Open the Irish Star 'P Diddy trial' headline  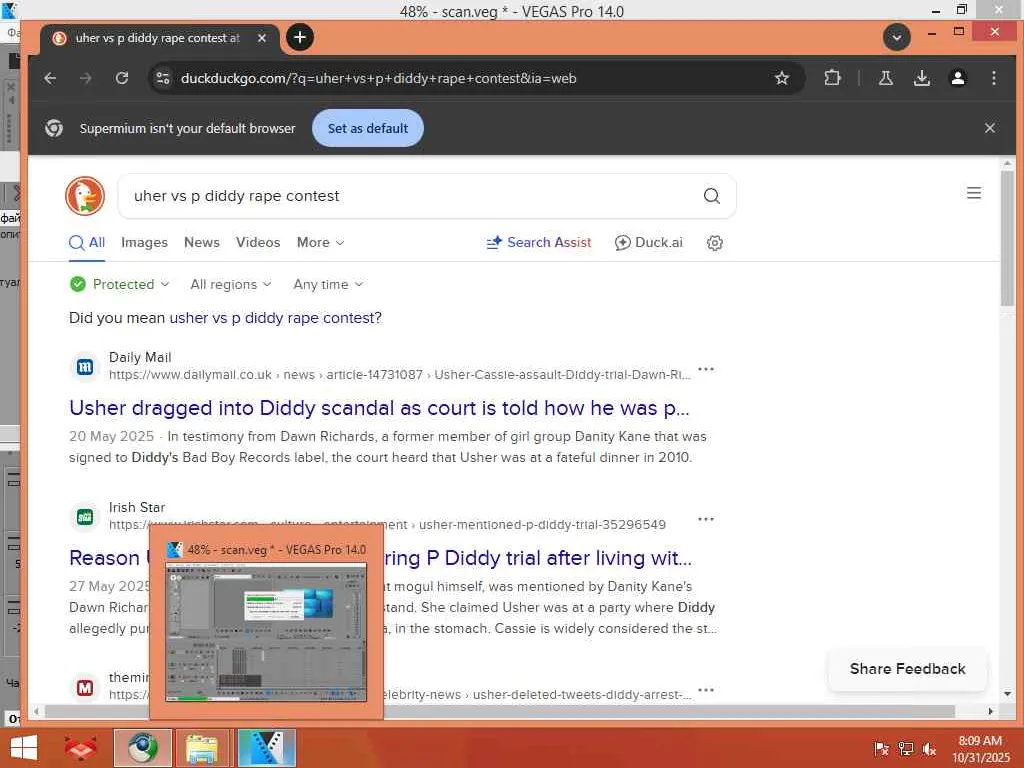537,558
